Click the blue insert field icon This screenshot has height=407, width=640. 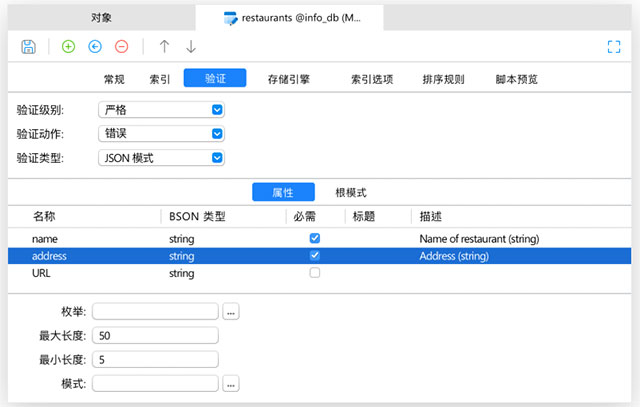point(95,47)
